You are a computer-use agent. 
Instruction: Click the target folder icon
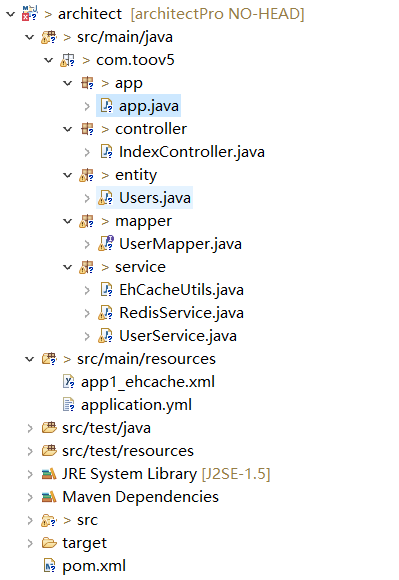coord(49,543)
